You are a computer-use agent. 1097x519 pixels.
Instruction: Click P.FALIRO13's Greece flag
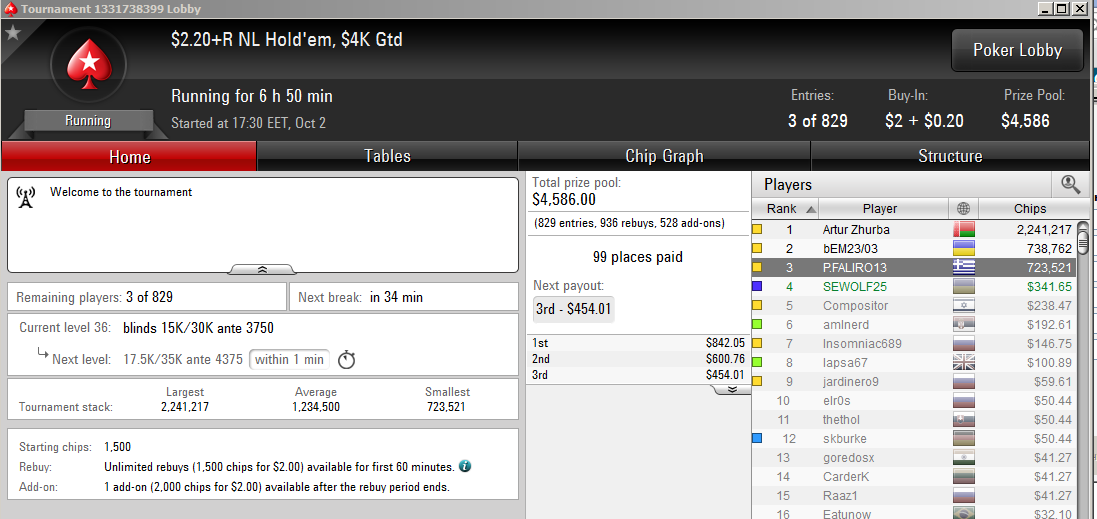pyautogui.click(x=963, y=267)
